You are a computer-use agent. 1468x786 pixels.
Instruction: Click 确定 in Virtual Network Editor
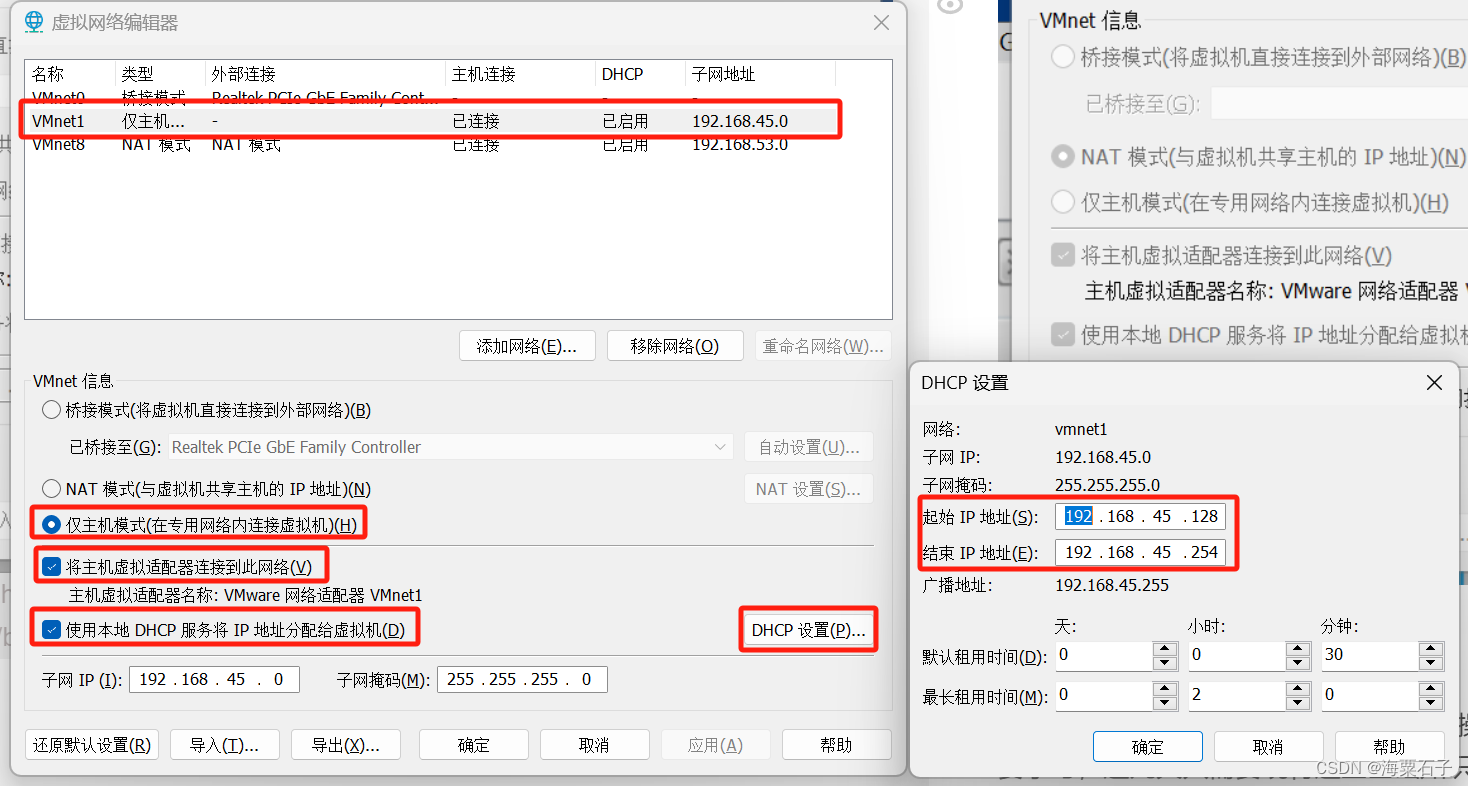[x=474, y=745]
